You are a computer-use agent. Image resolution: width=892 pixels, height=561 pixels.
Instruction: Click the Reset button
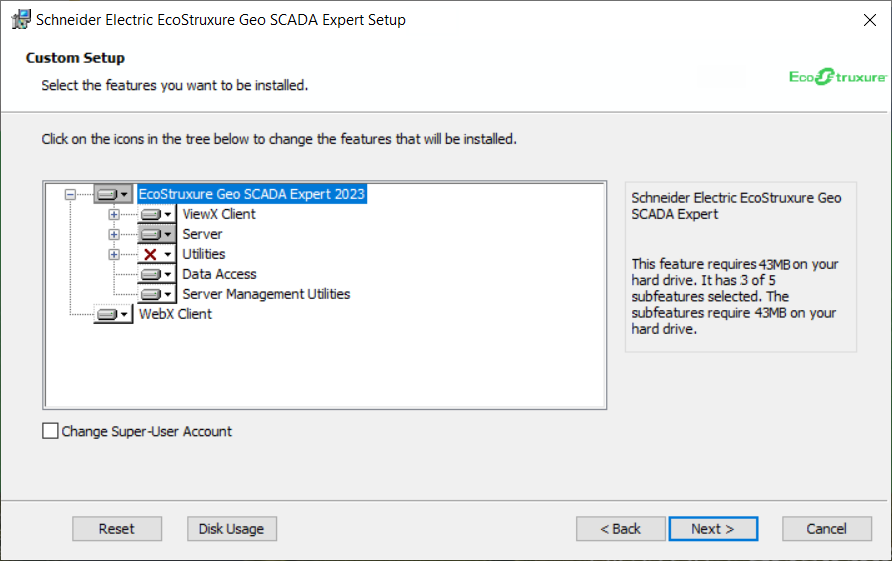point(116,529)
